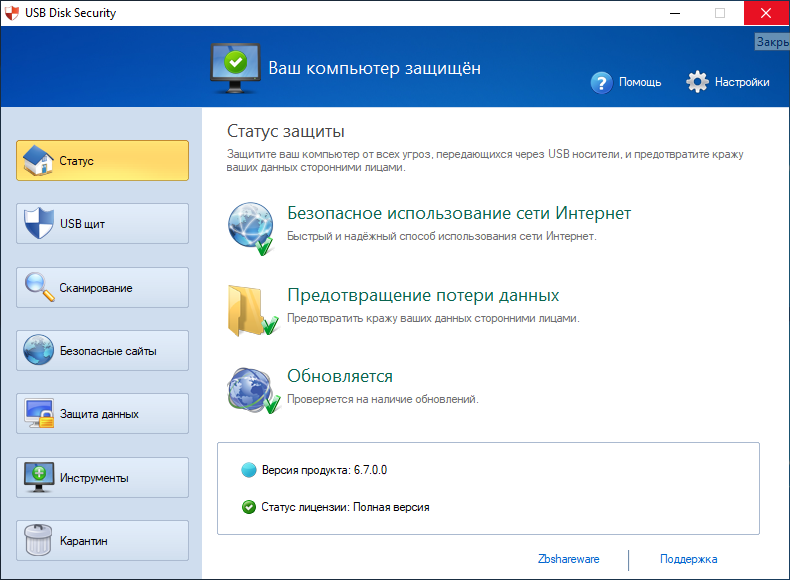Select Защита данных in sidebar

(x=102, y=414)
